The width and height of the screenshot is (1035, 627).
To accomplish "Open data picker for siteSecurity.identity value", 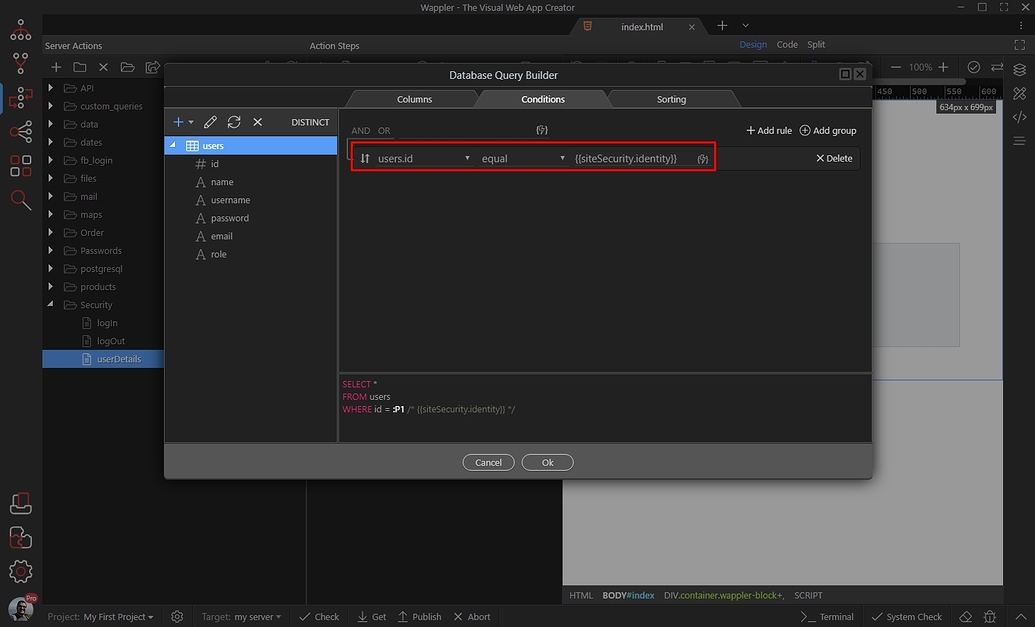I will 703,159.
